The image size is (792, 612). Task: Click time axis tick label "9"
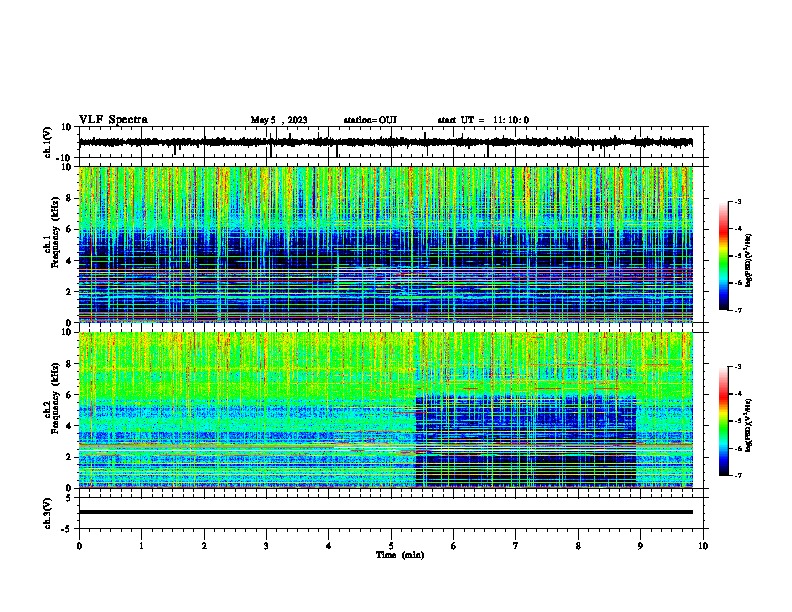640,546
